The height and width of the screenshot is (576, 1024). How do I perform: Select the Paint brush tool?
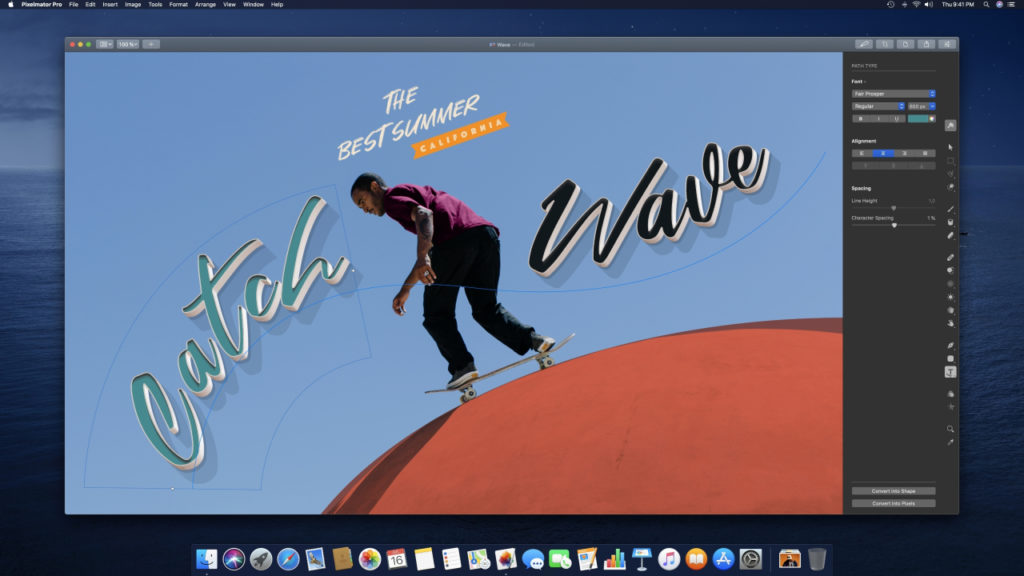click(x=950, y=209)
